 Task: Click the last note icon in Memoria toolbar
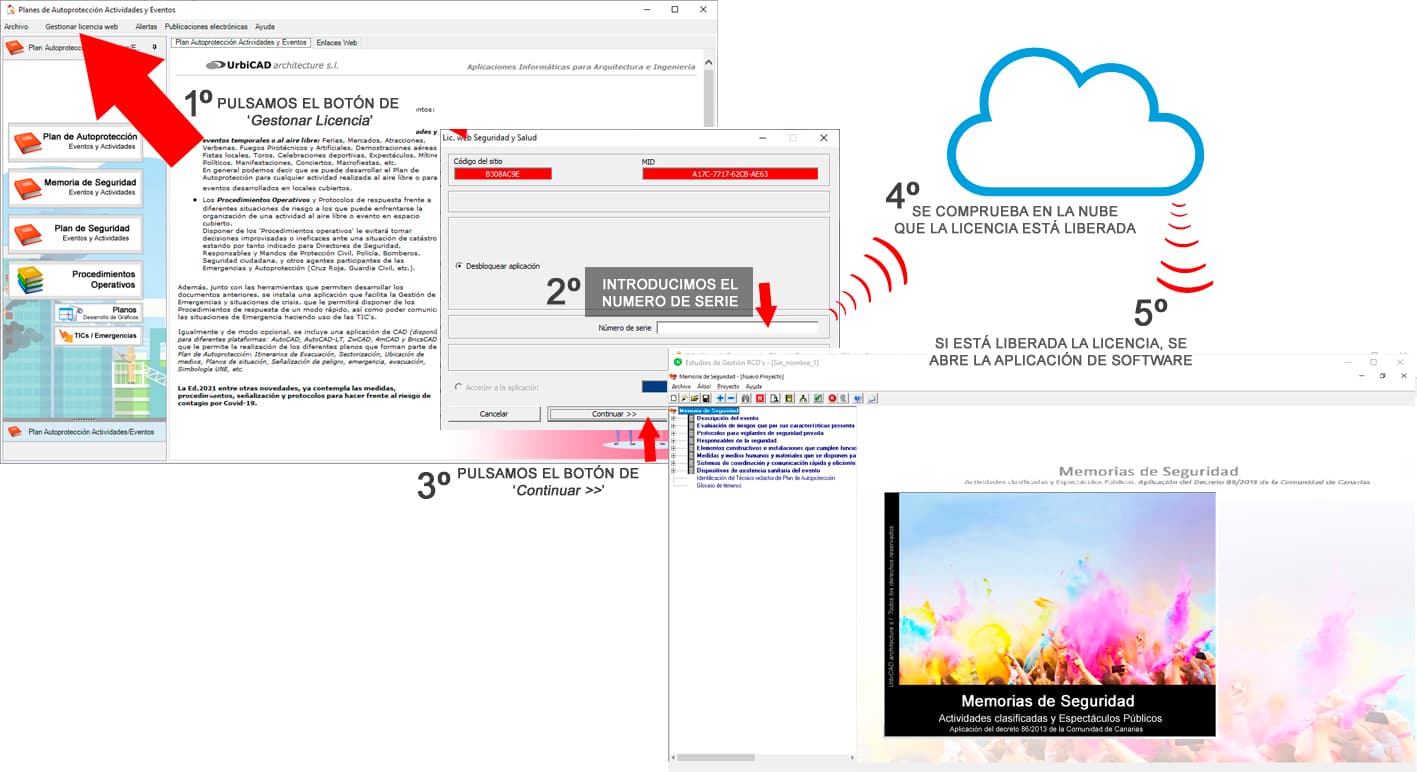click(872, 398)
